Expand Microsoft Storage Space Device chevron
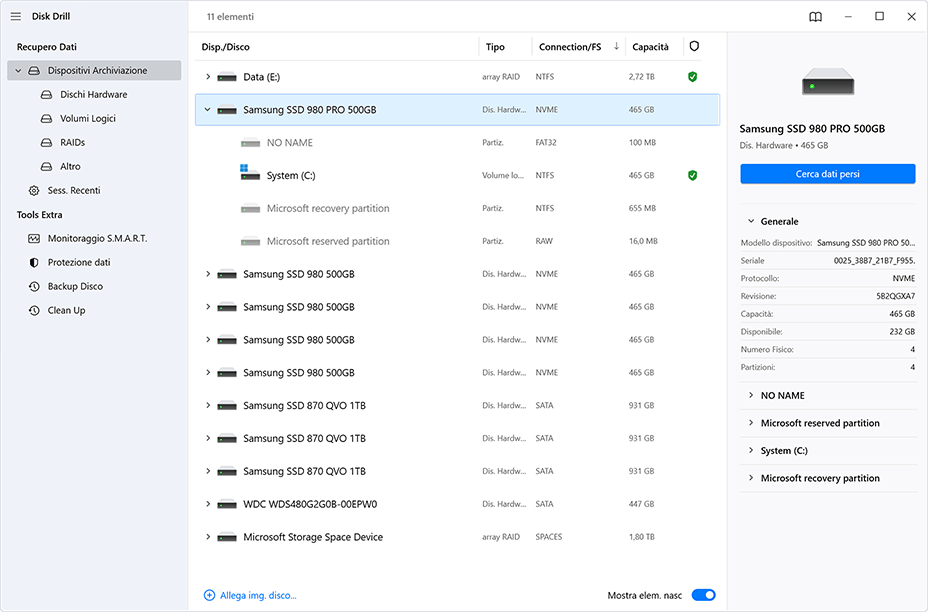The width and height of the screenshot is (928, 612). click(208, 537)
